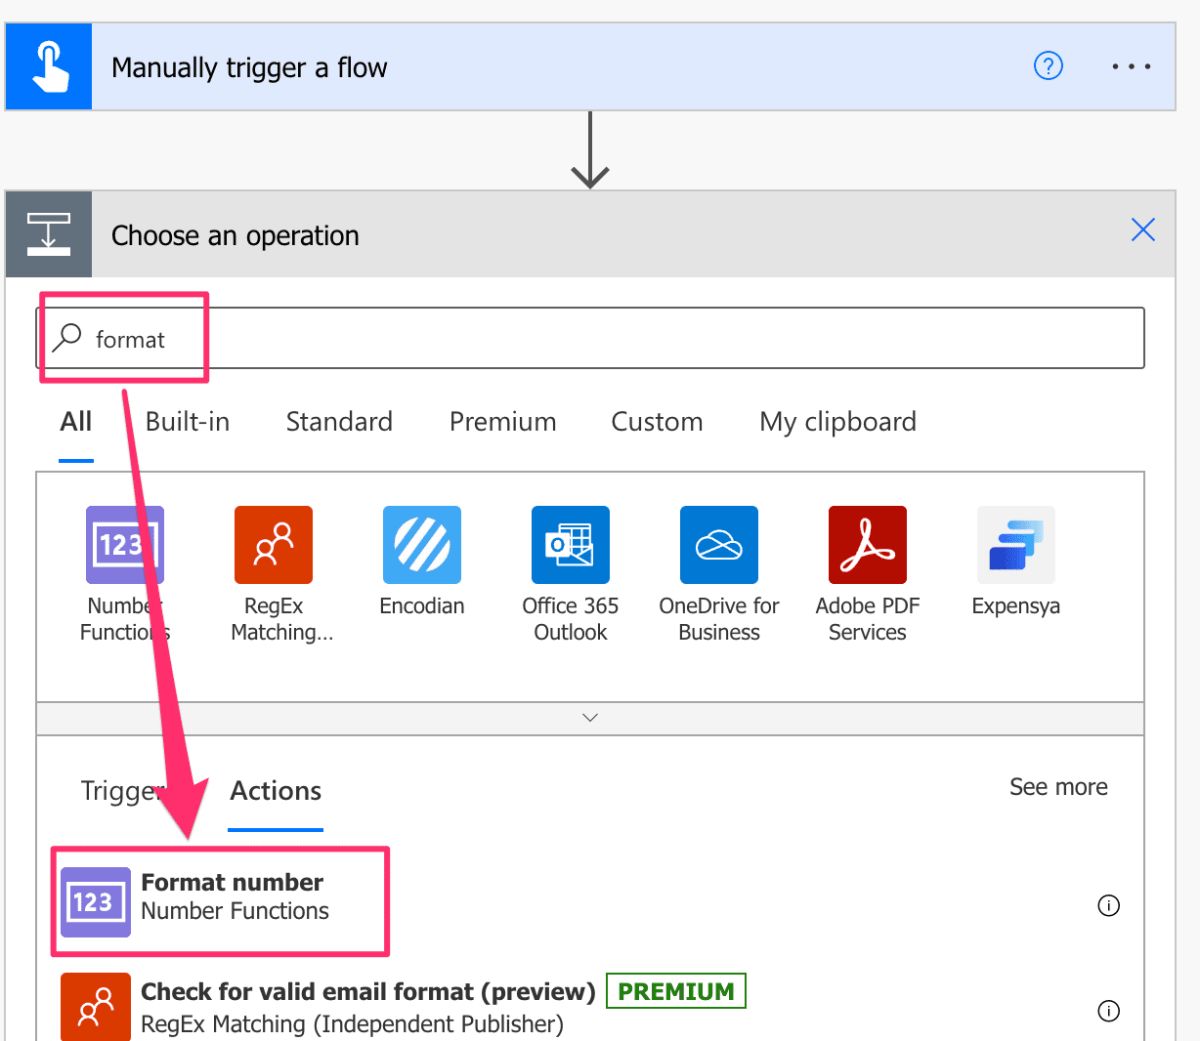Switch to the Built-in tab

coord(186,421)
